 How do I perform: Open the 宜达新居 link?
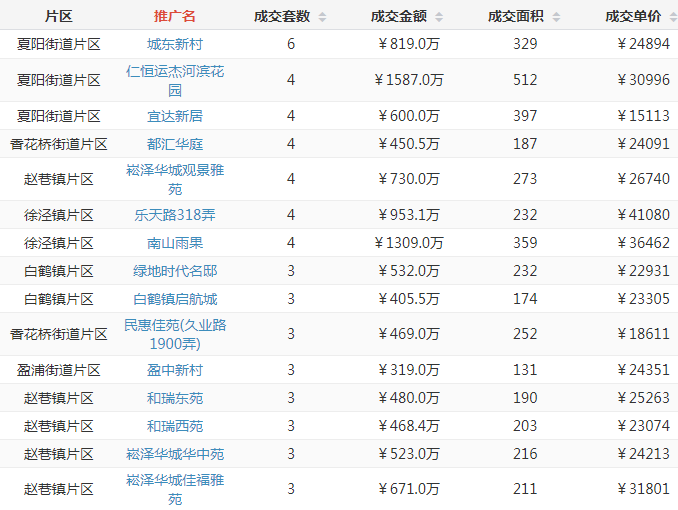click(x=175, y=116)
